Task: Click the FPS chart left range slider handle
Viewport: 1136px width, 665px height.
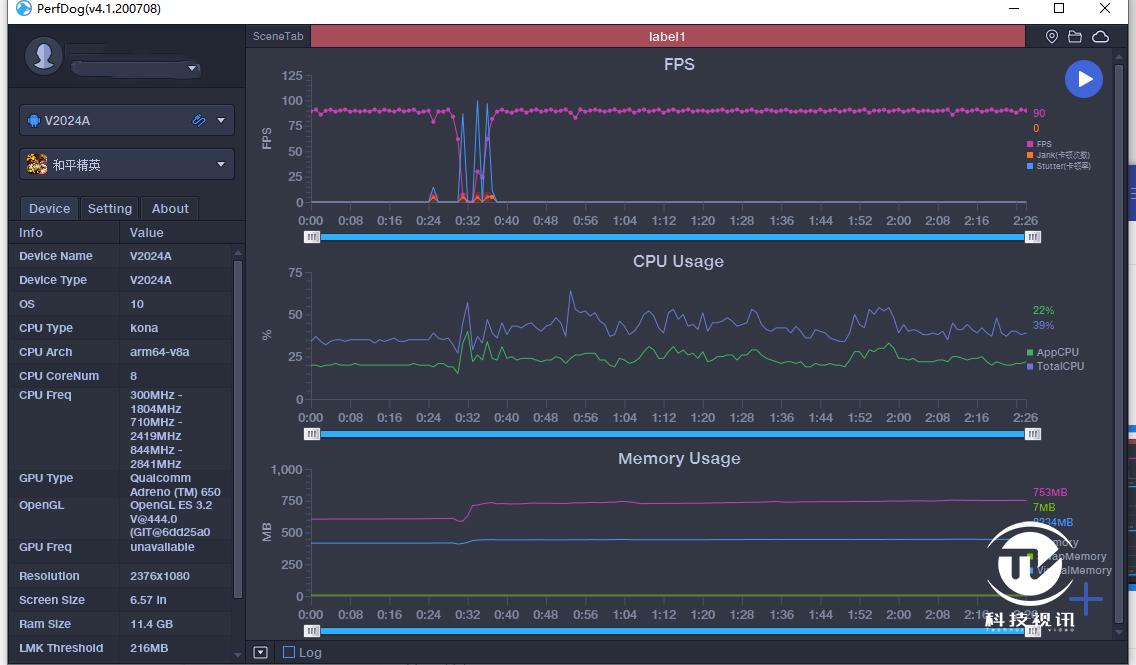Action: point(313,237)
